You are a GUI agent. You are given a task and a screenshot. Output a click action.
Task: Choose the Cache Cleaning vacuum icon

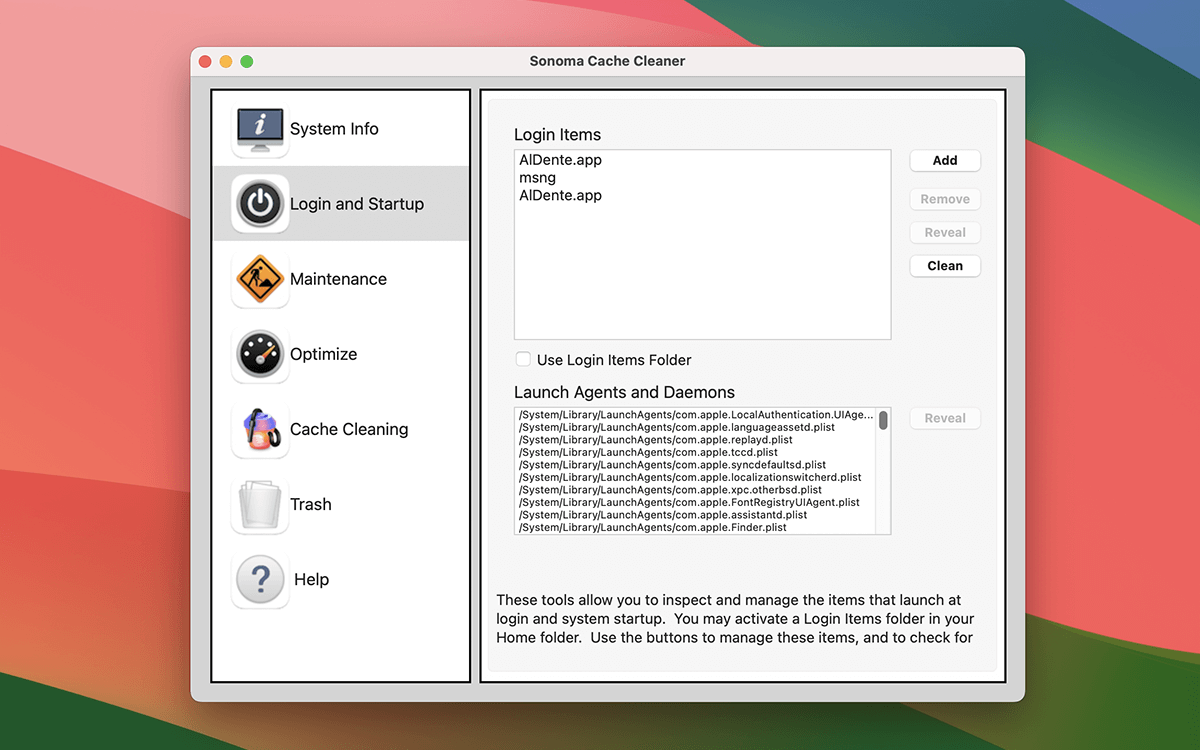click(260, 429)
